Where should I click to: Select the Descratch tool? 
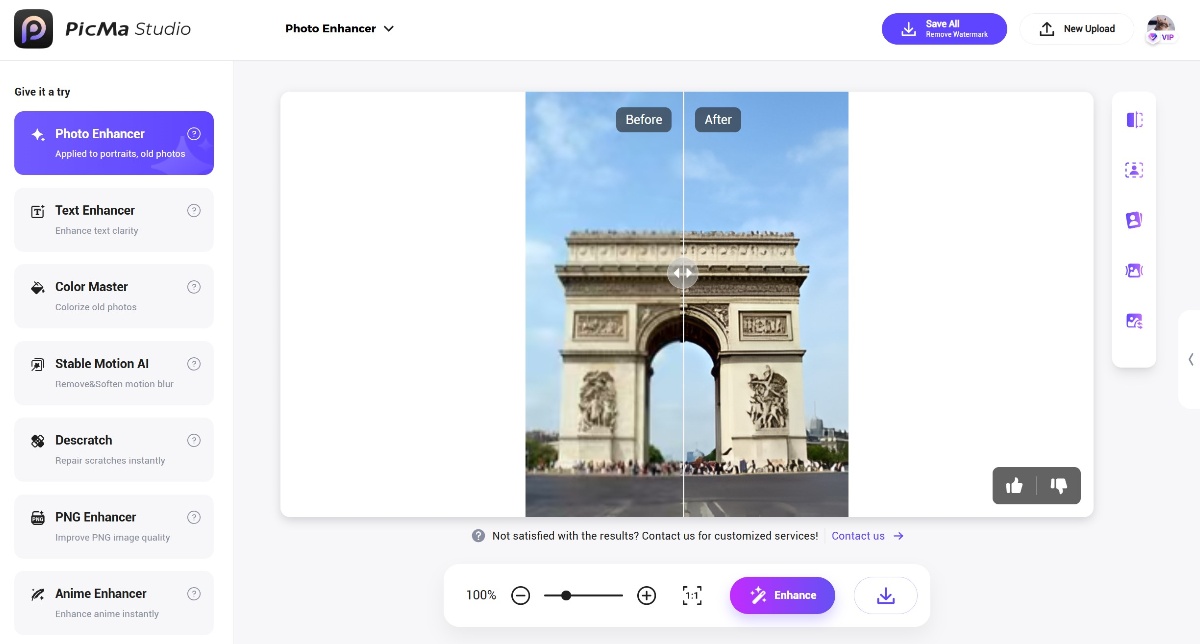click(x=114, y=450)
